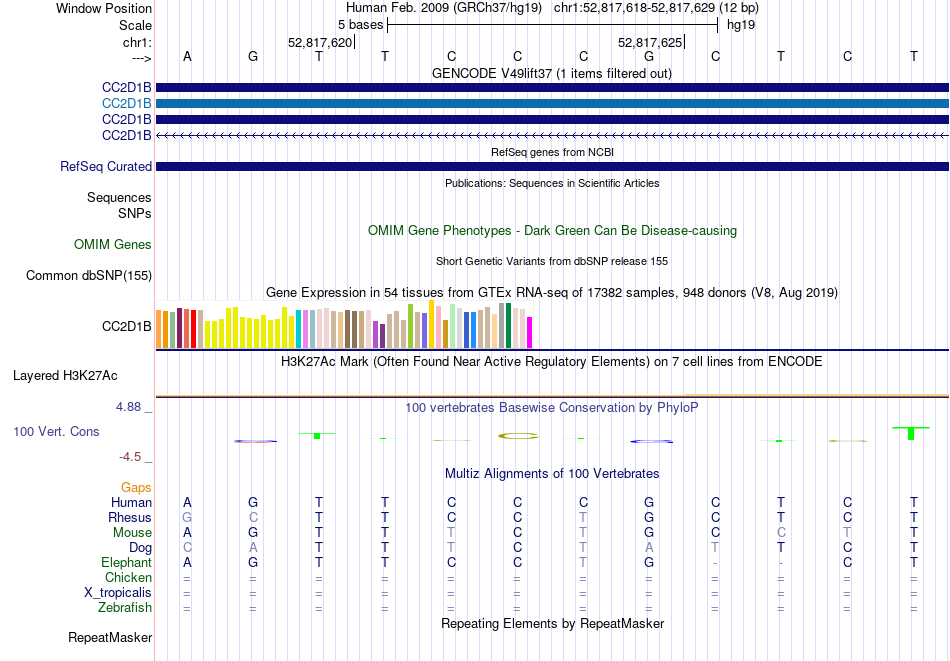The image size is (950, 661).
Task: Select the Human species label
Action: [131, 503]
